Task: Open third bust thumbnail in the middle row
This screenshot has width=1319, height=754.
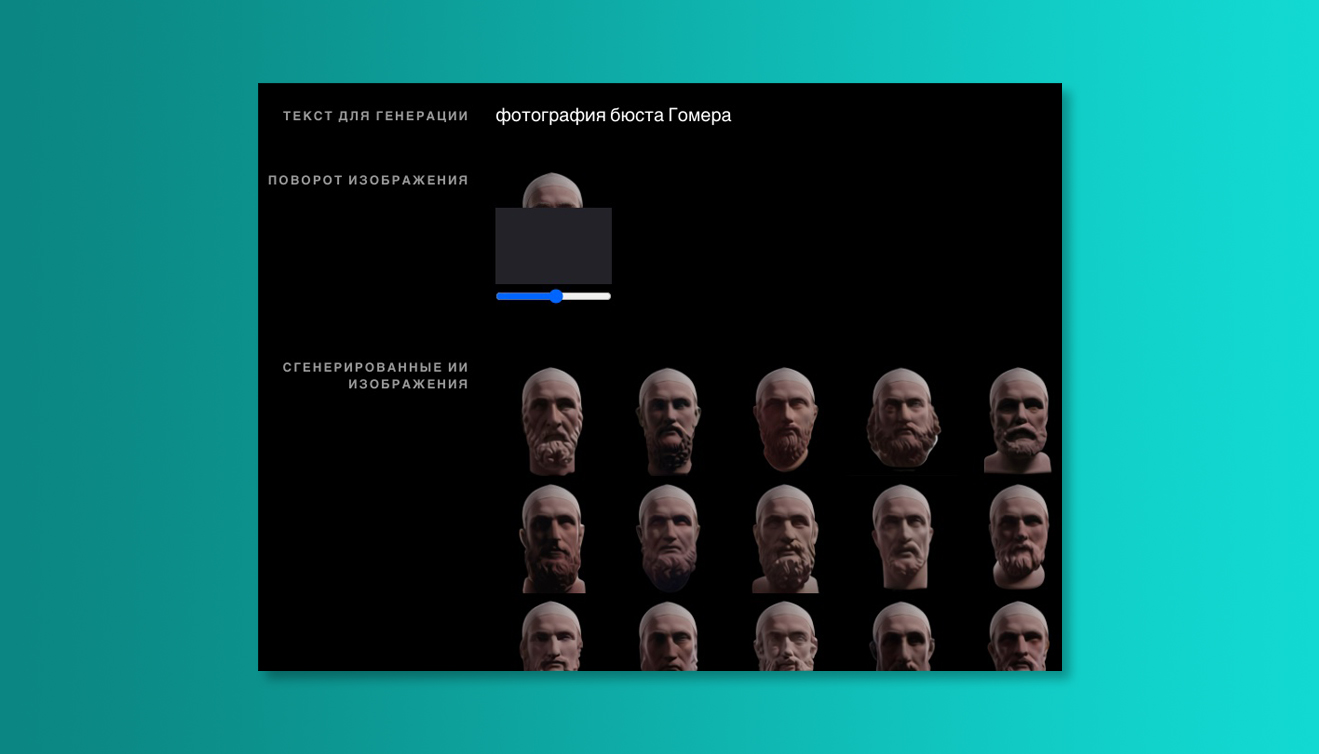Action: click(785, 538)
